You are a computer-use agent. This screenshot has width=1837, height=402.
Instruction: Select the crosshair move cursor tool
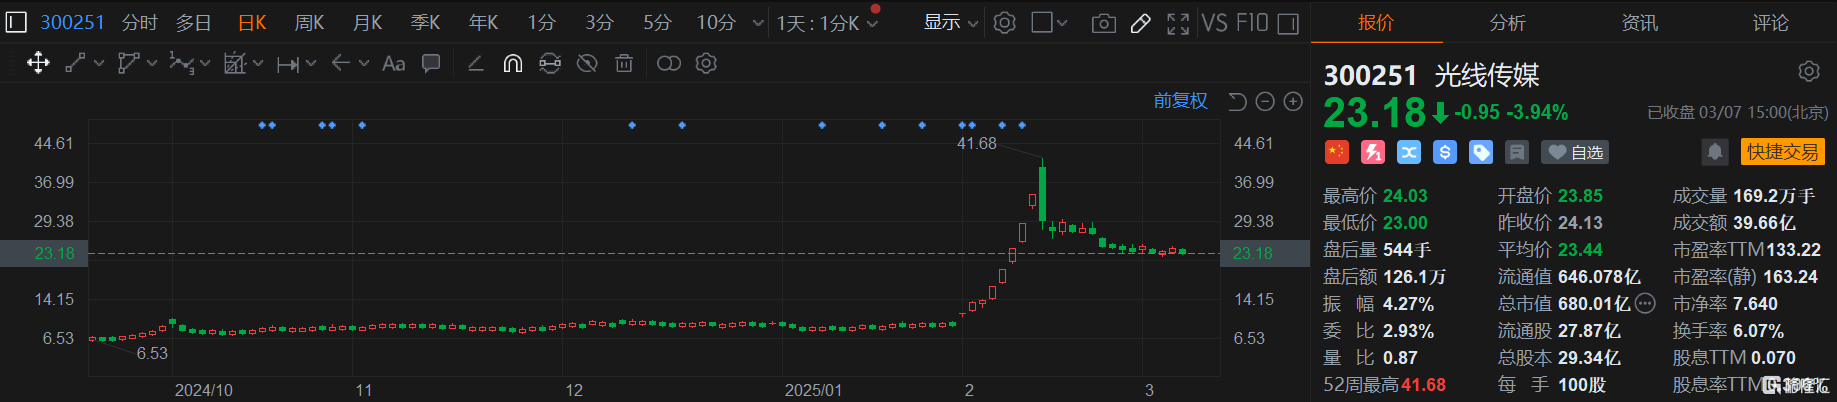38,63
